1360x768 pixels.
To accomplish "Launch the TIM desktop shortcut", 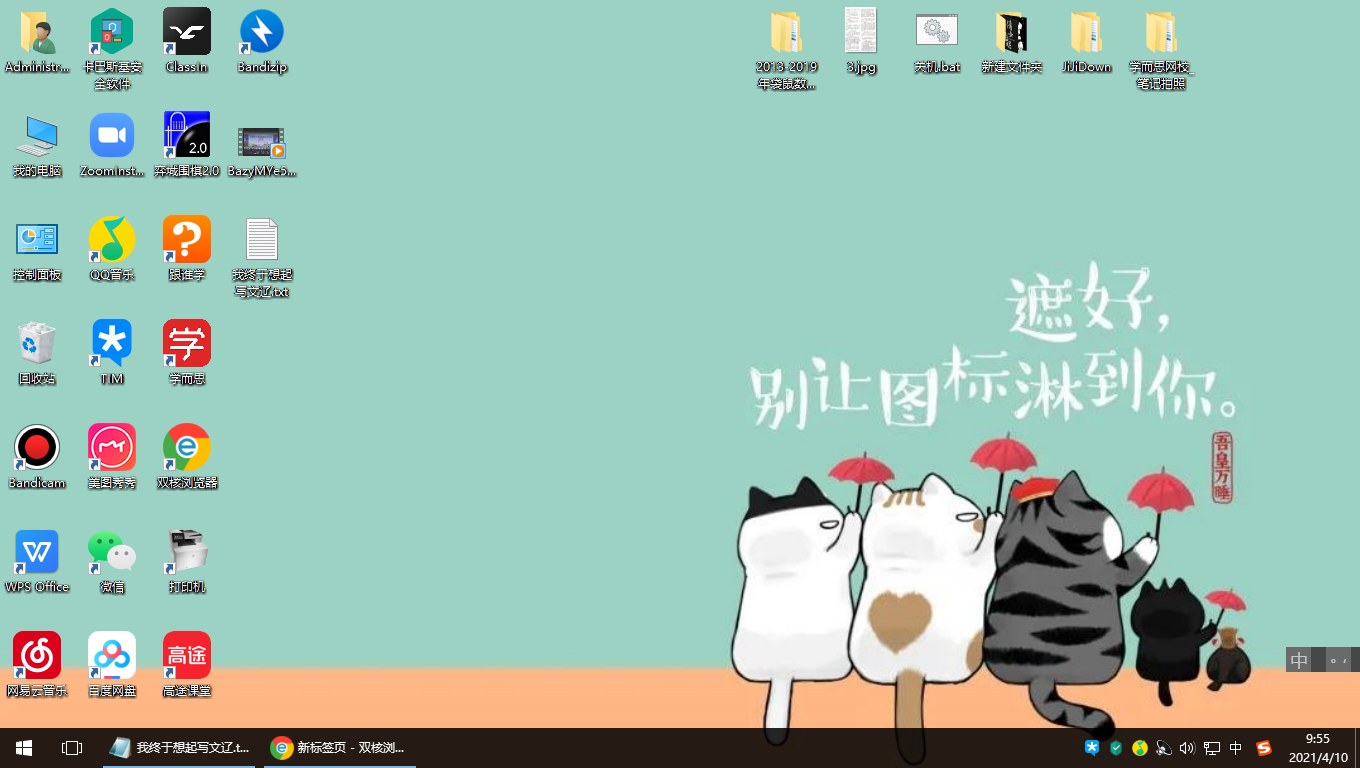I will point(112,354).
